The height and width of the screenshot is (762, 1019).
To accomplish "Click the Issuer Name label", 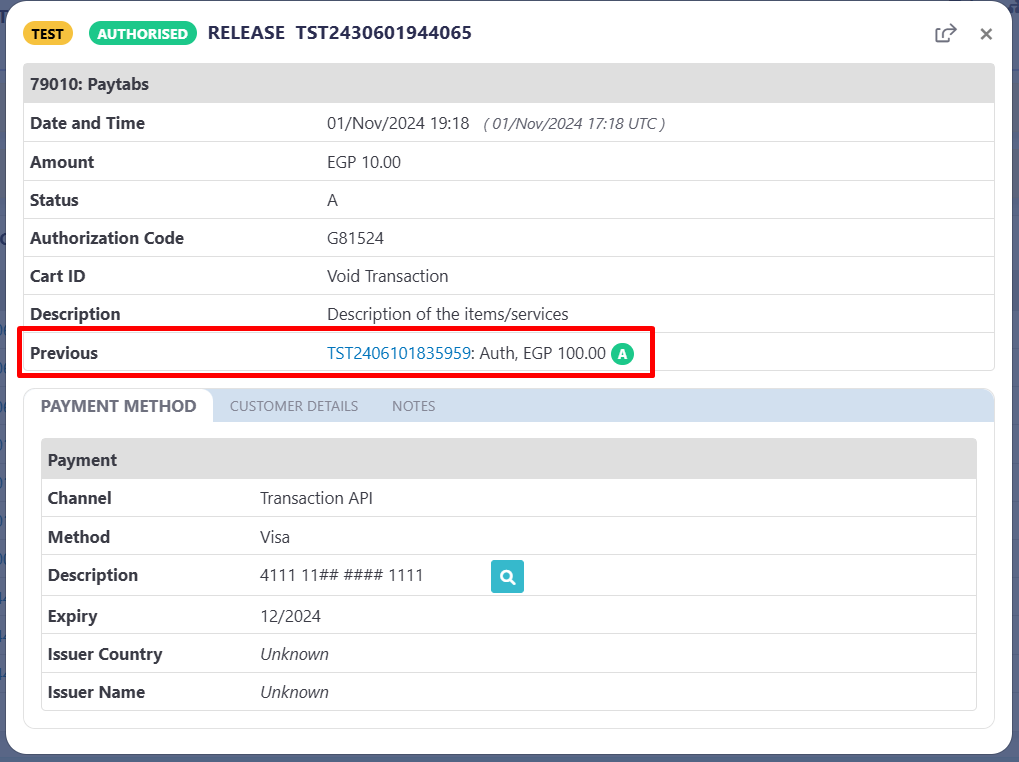I will point(96,692).
